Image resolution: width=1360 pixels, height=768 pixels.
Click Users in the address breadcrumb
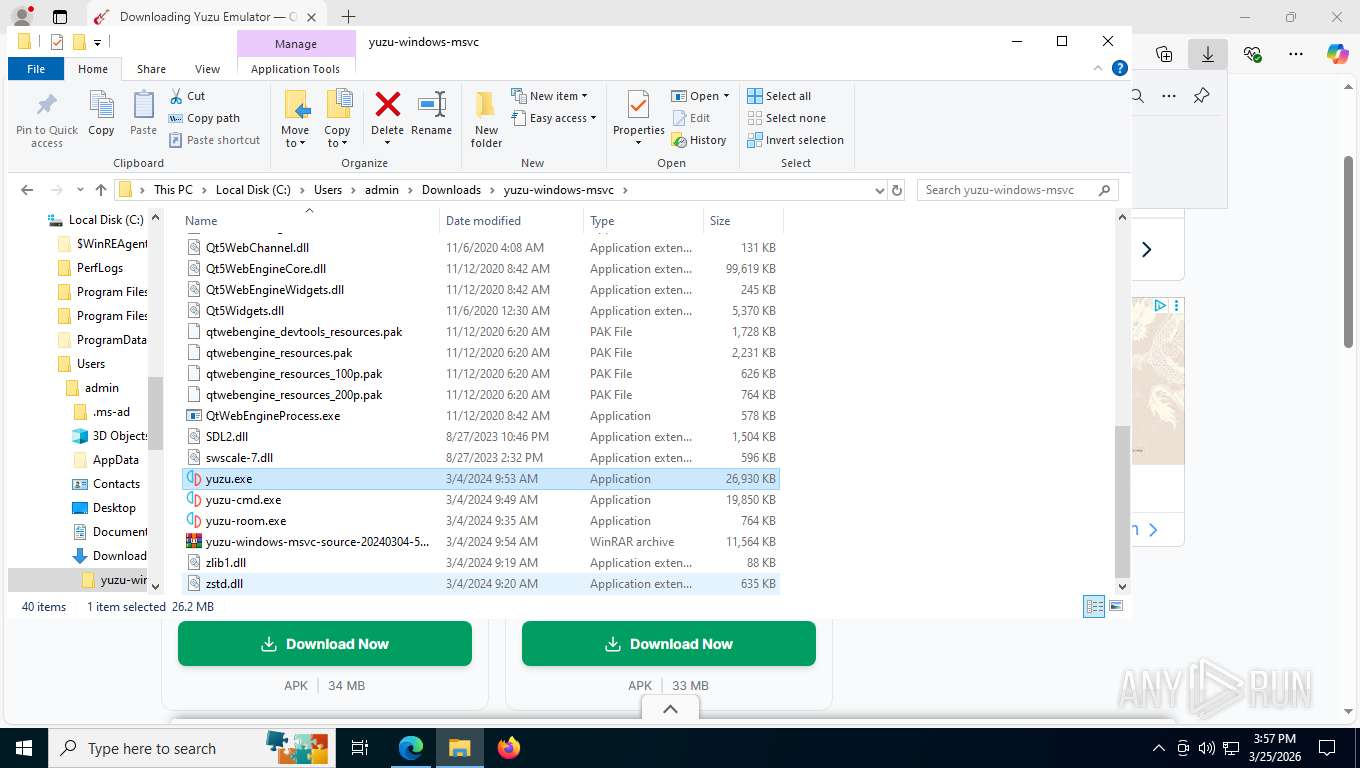(x=328, y=190)
